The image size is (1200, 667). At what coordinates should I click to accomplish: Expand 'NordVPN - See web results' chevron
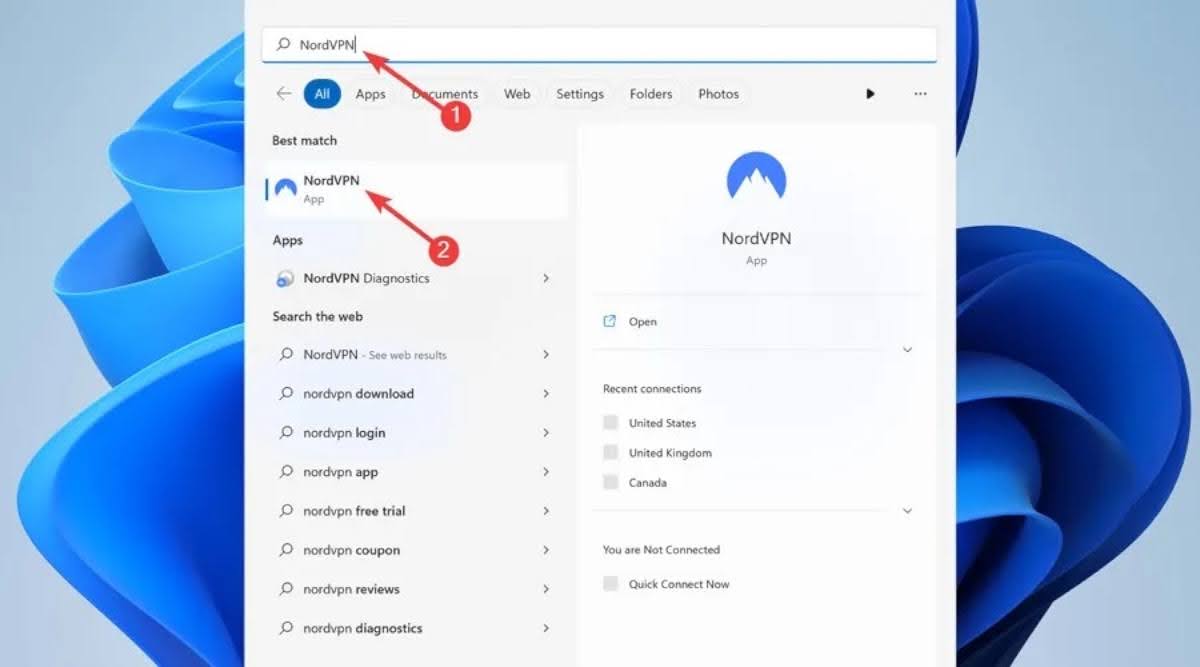pyautogui.click(x=546, y=355)
